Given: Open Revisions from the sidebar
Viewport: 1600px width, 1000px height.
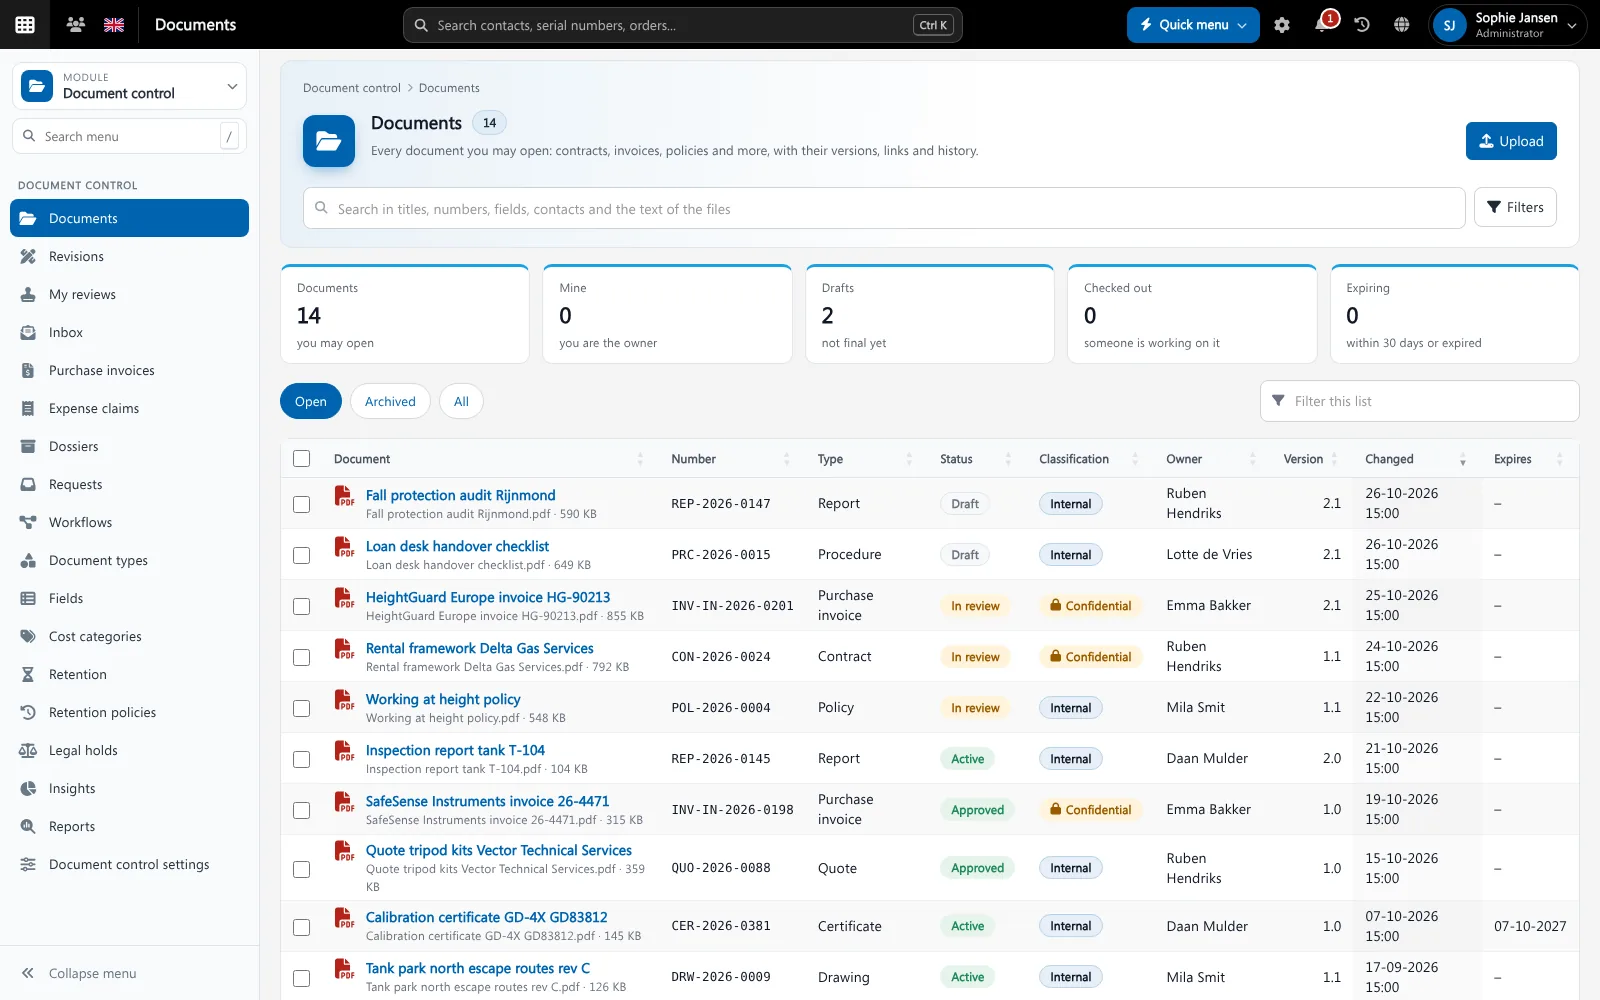Looking at the screenshot, I should pyautogui.click(x=130, y=256).
